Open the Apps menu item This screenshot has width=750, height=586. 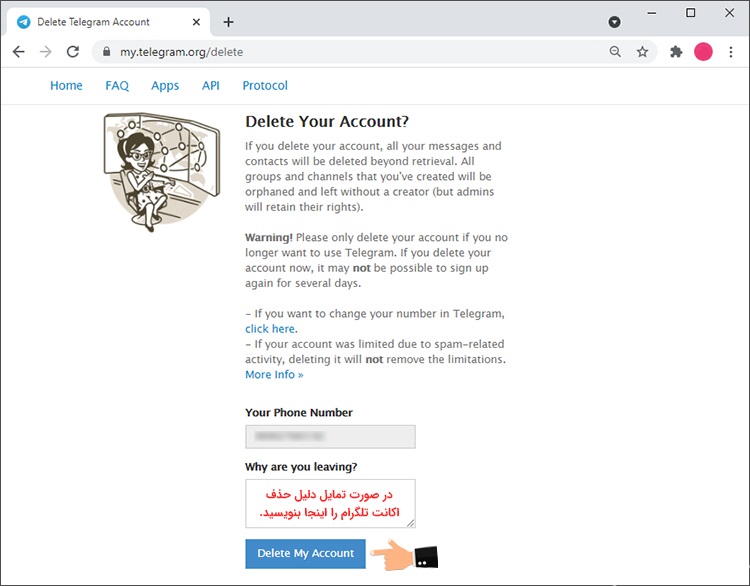(165, 86)
